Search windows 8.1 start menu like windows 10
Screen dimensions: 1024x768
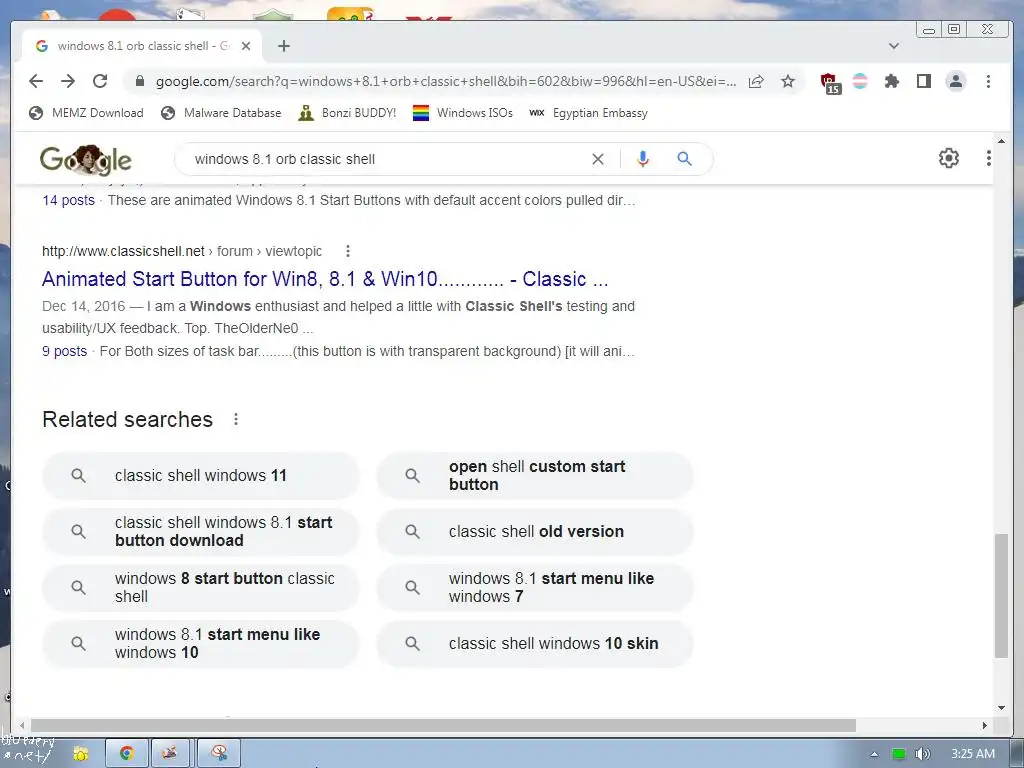[x=200, y=643]
